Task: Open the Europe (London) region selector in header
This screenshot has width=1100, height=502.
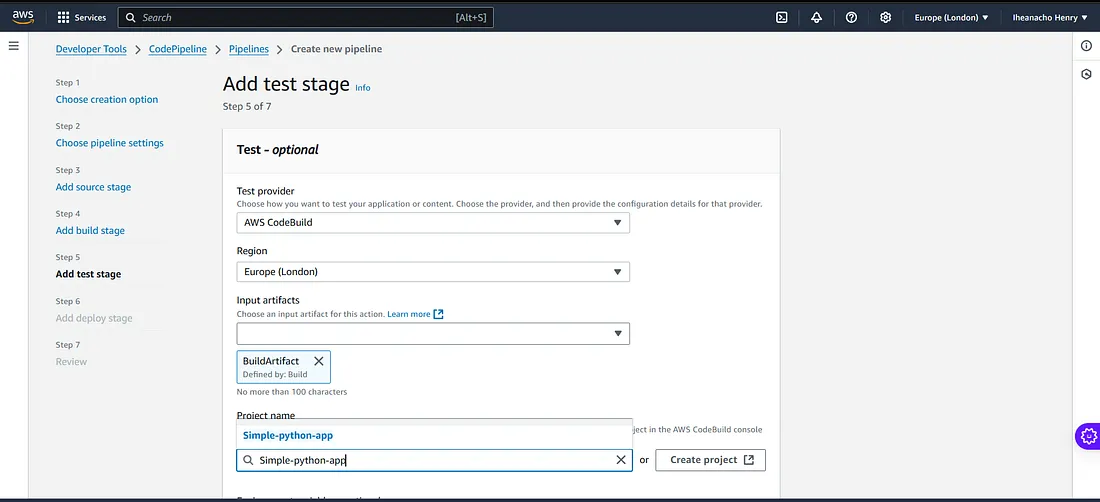Action: 951,18
